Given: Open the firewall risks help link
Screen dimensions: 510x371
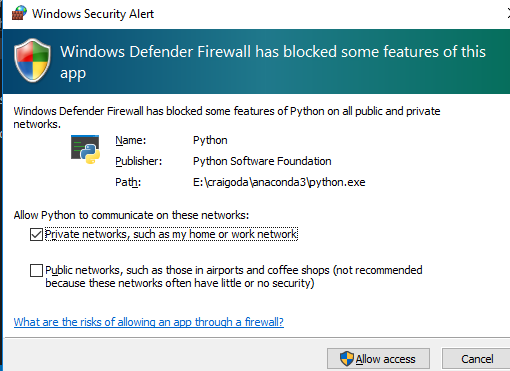Looking at the screenshot, I should pyautogui.click(x=149, y=322).
